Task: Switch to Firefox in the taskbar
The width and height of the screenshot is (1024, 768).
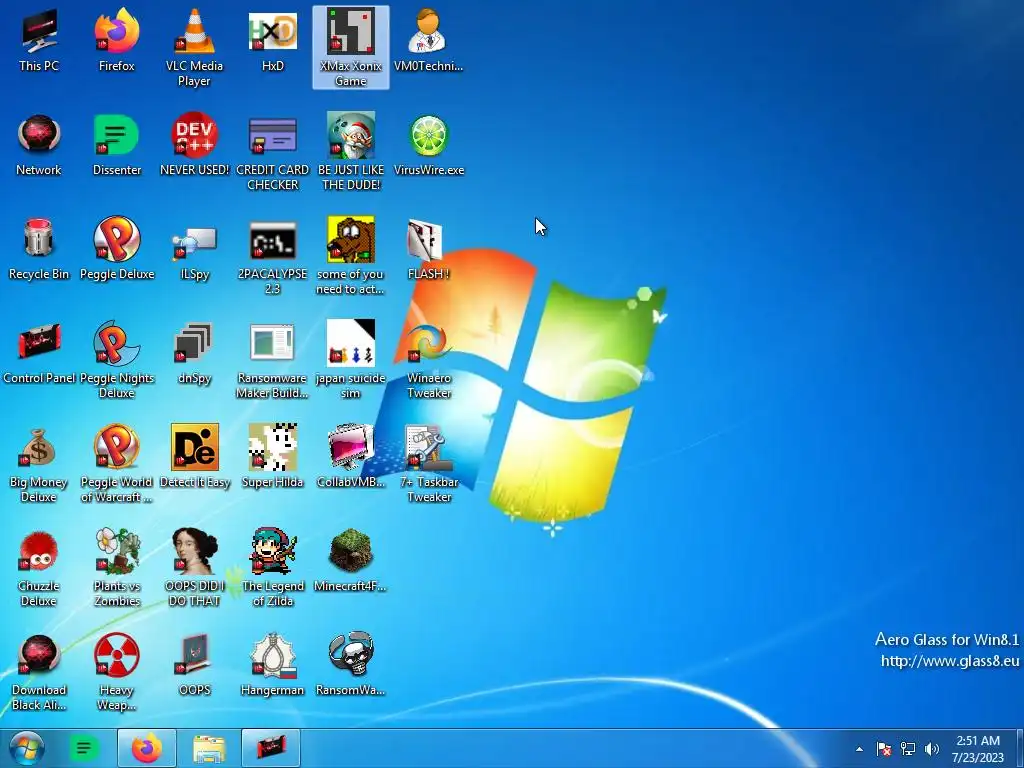Action: pos(147,748)
